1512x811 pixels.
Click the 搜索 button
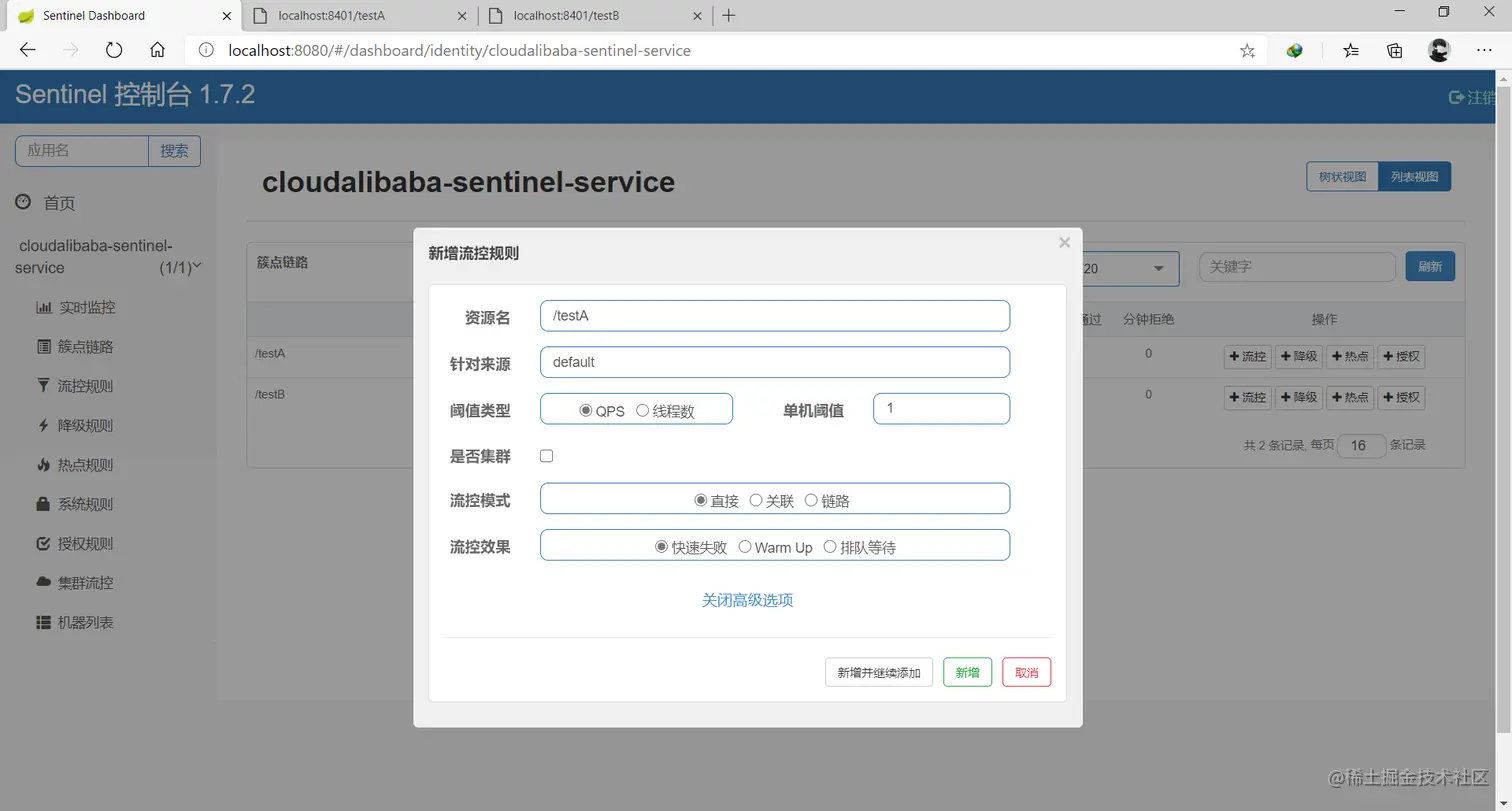[x=174, y=151]
